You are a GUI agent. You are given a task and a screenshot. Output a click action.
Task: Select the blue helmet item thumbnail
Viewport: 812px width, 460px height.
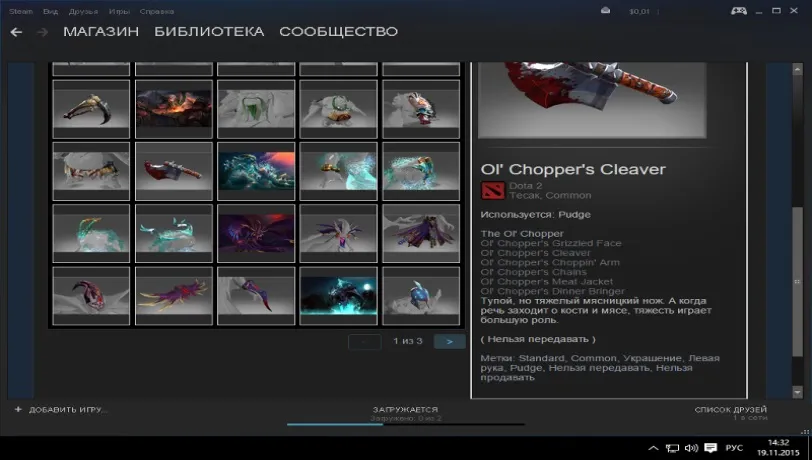pos(421,296)
